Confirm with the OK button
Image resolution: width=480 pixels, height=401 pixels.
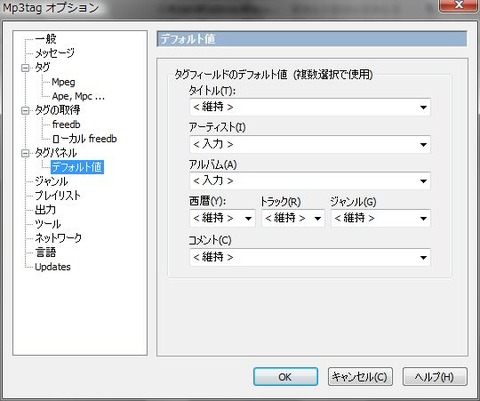pos(285,377)
